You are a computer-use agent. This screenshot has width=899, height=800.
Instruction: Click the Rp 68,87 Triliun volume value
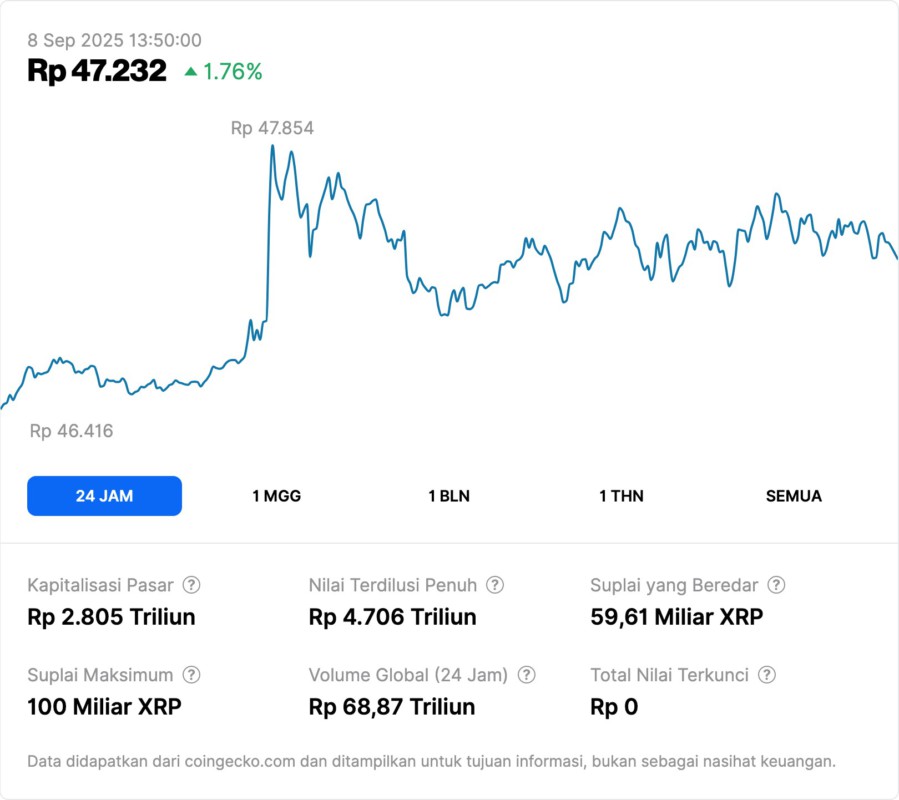(392, 707)
